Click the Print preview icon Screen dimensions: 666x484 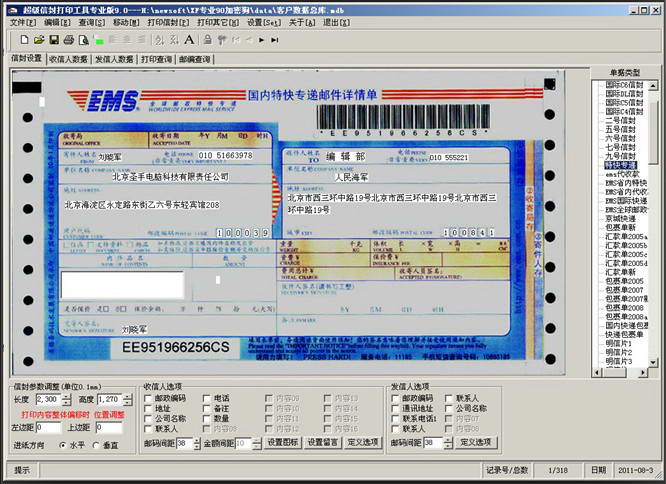click(84, 40)
